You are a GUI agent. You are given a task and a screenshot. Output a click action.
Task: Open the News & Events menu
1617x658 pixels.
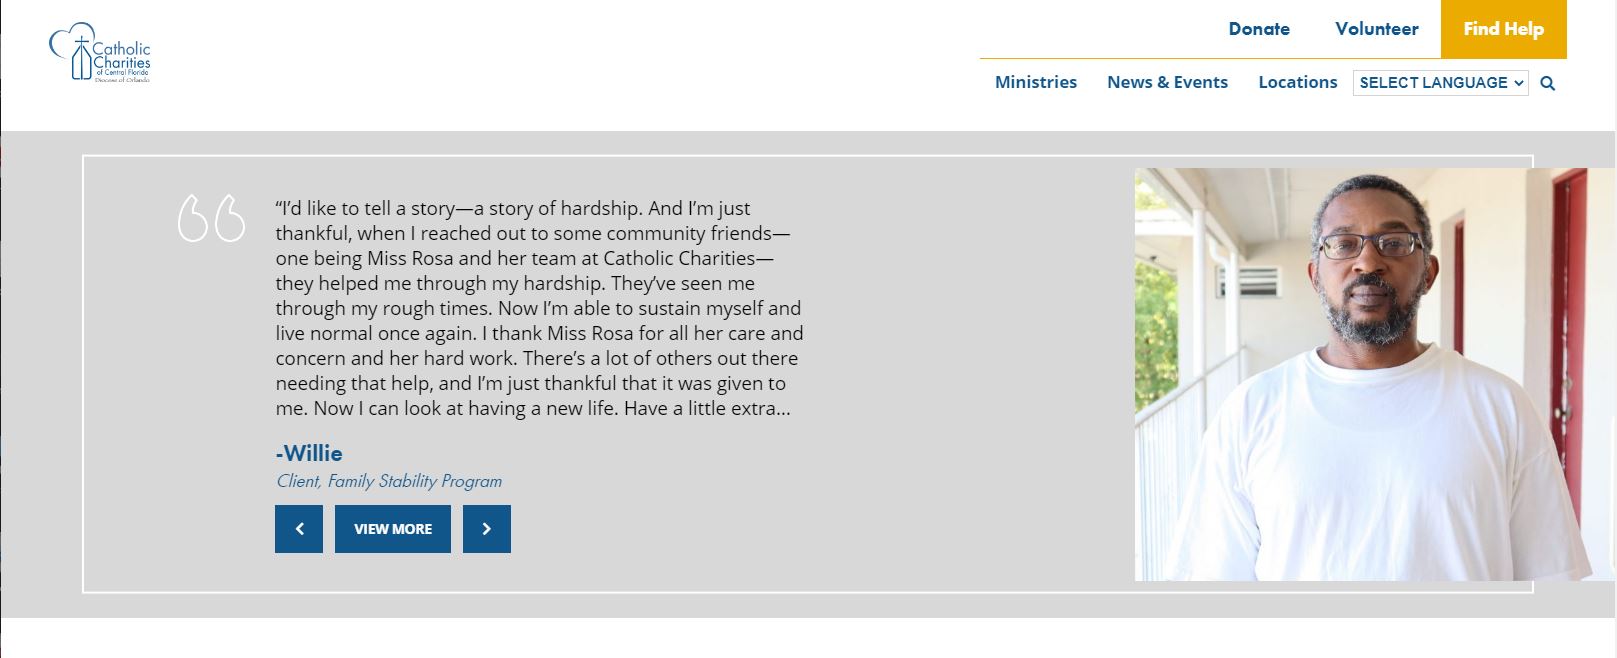pyautogui.click(x=1167, y=82)
